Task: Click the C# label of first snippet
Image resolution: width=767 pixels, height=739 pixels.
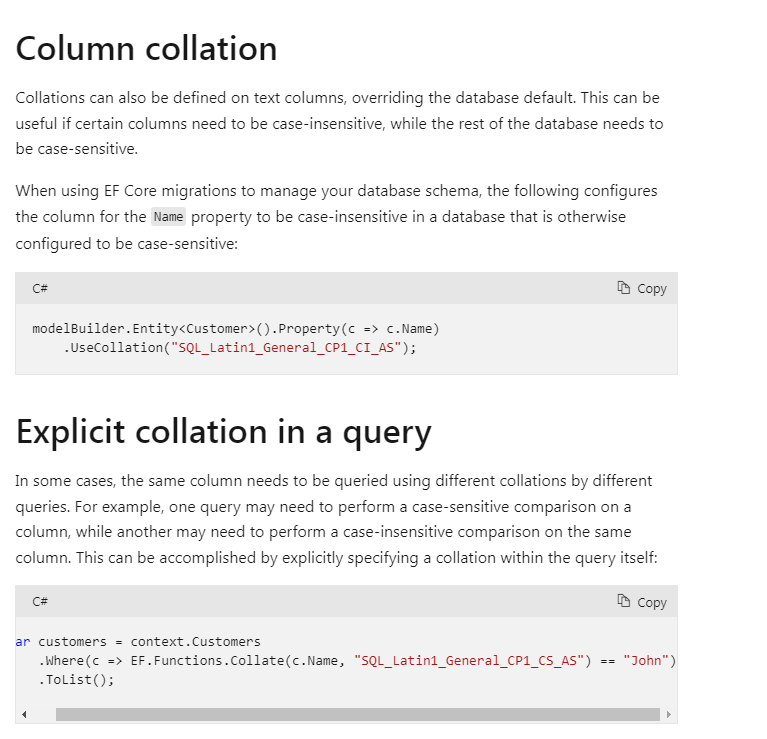Action: click(40, 289)
